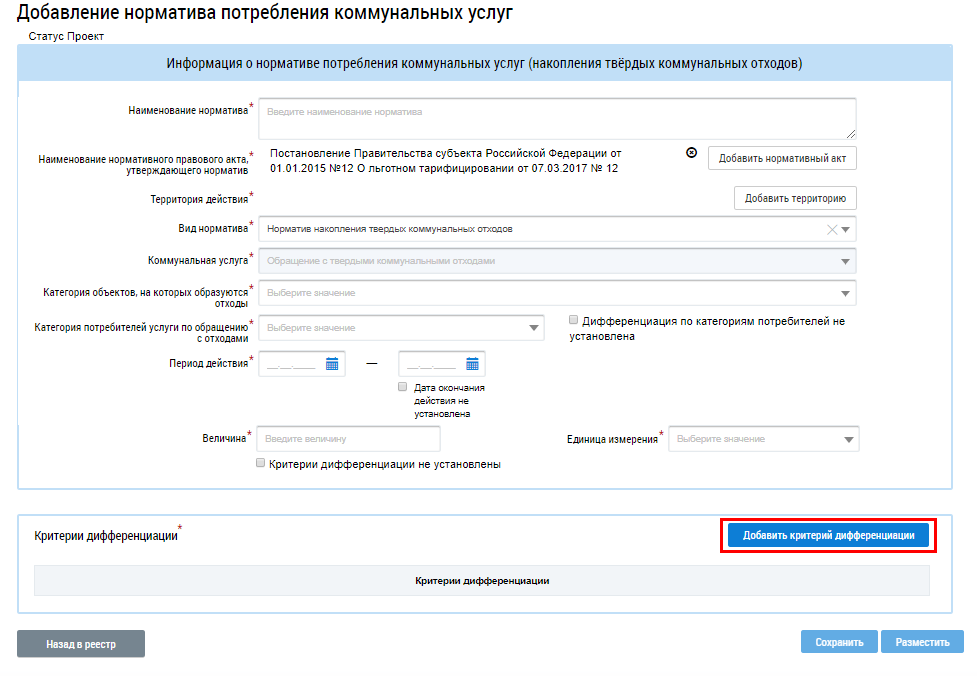The height and width of the screenshot is (676, 977).
Task: Click the 'Критерии дифференциации' table header
Action: click(482, 581)
